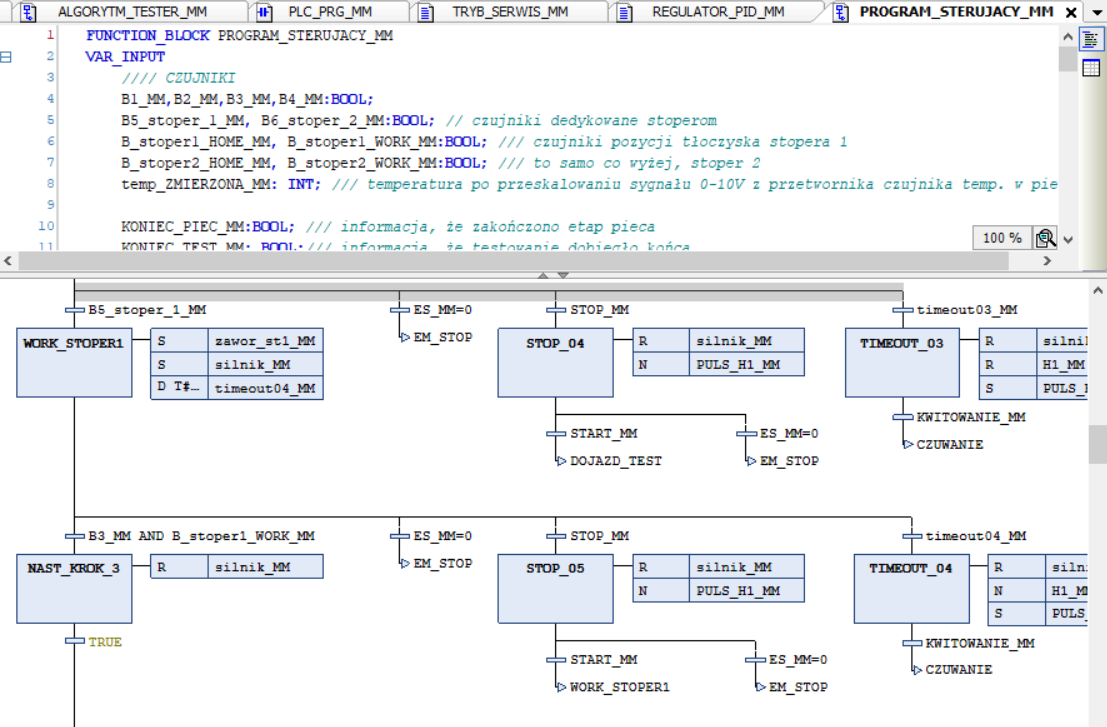Screen dimensions: 1107x727
Task: Click the REGULATOR_PID_MM tab document icon
Action: [625, 12]
